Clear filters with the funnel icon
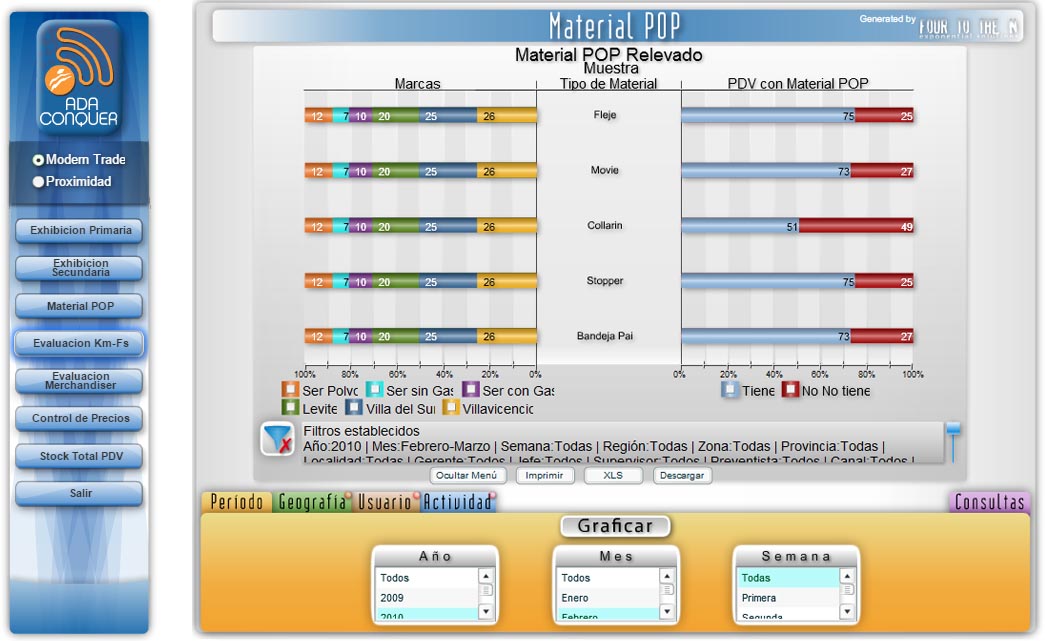The image size is (1045, 641). point(277,438)
